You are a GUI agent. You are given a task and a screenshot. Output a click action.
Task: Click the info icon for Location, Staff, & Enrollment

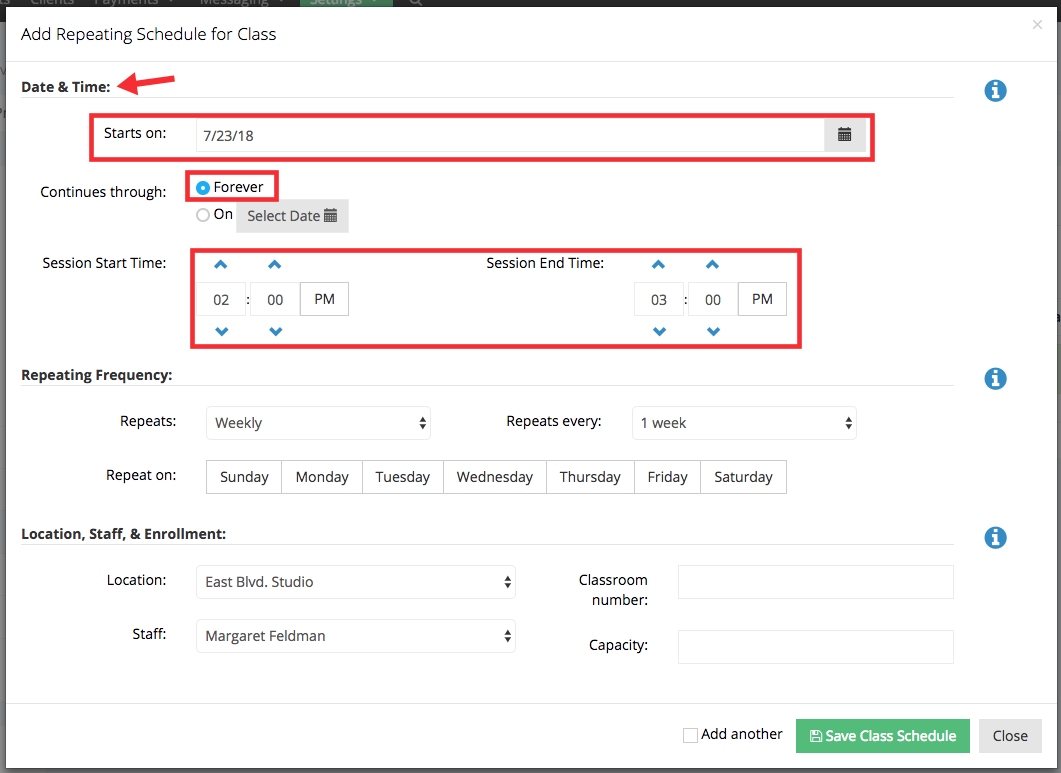[995, 537]
